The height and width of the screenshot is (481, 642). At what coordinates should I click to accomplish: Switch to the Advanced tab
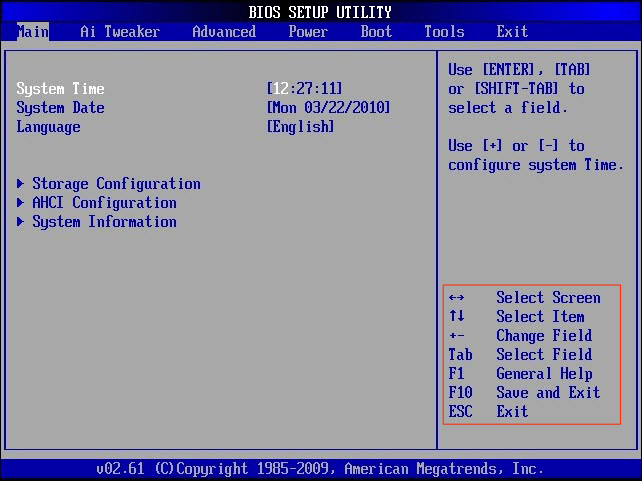pyautogui.click(x=224, y=32)
